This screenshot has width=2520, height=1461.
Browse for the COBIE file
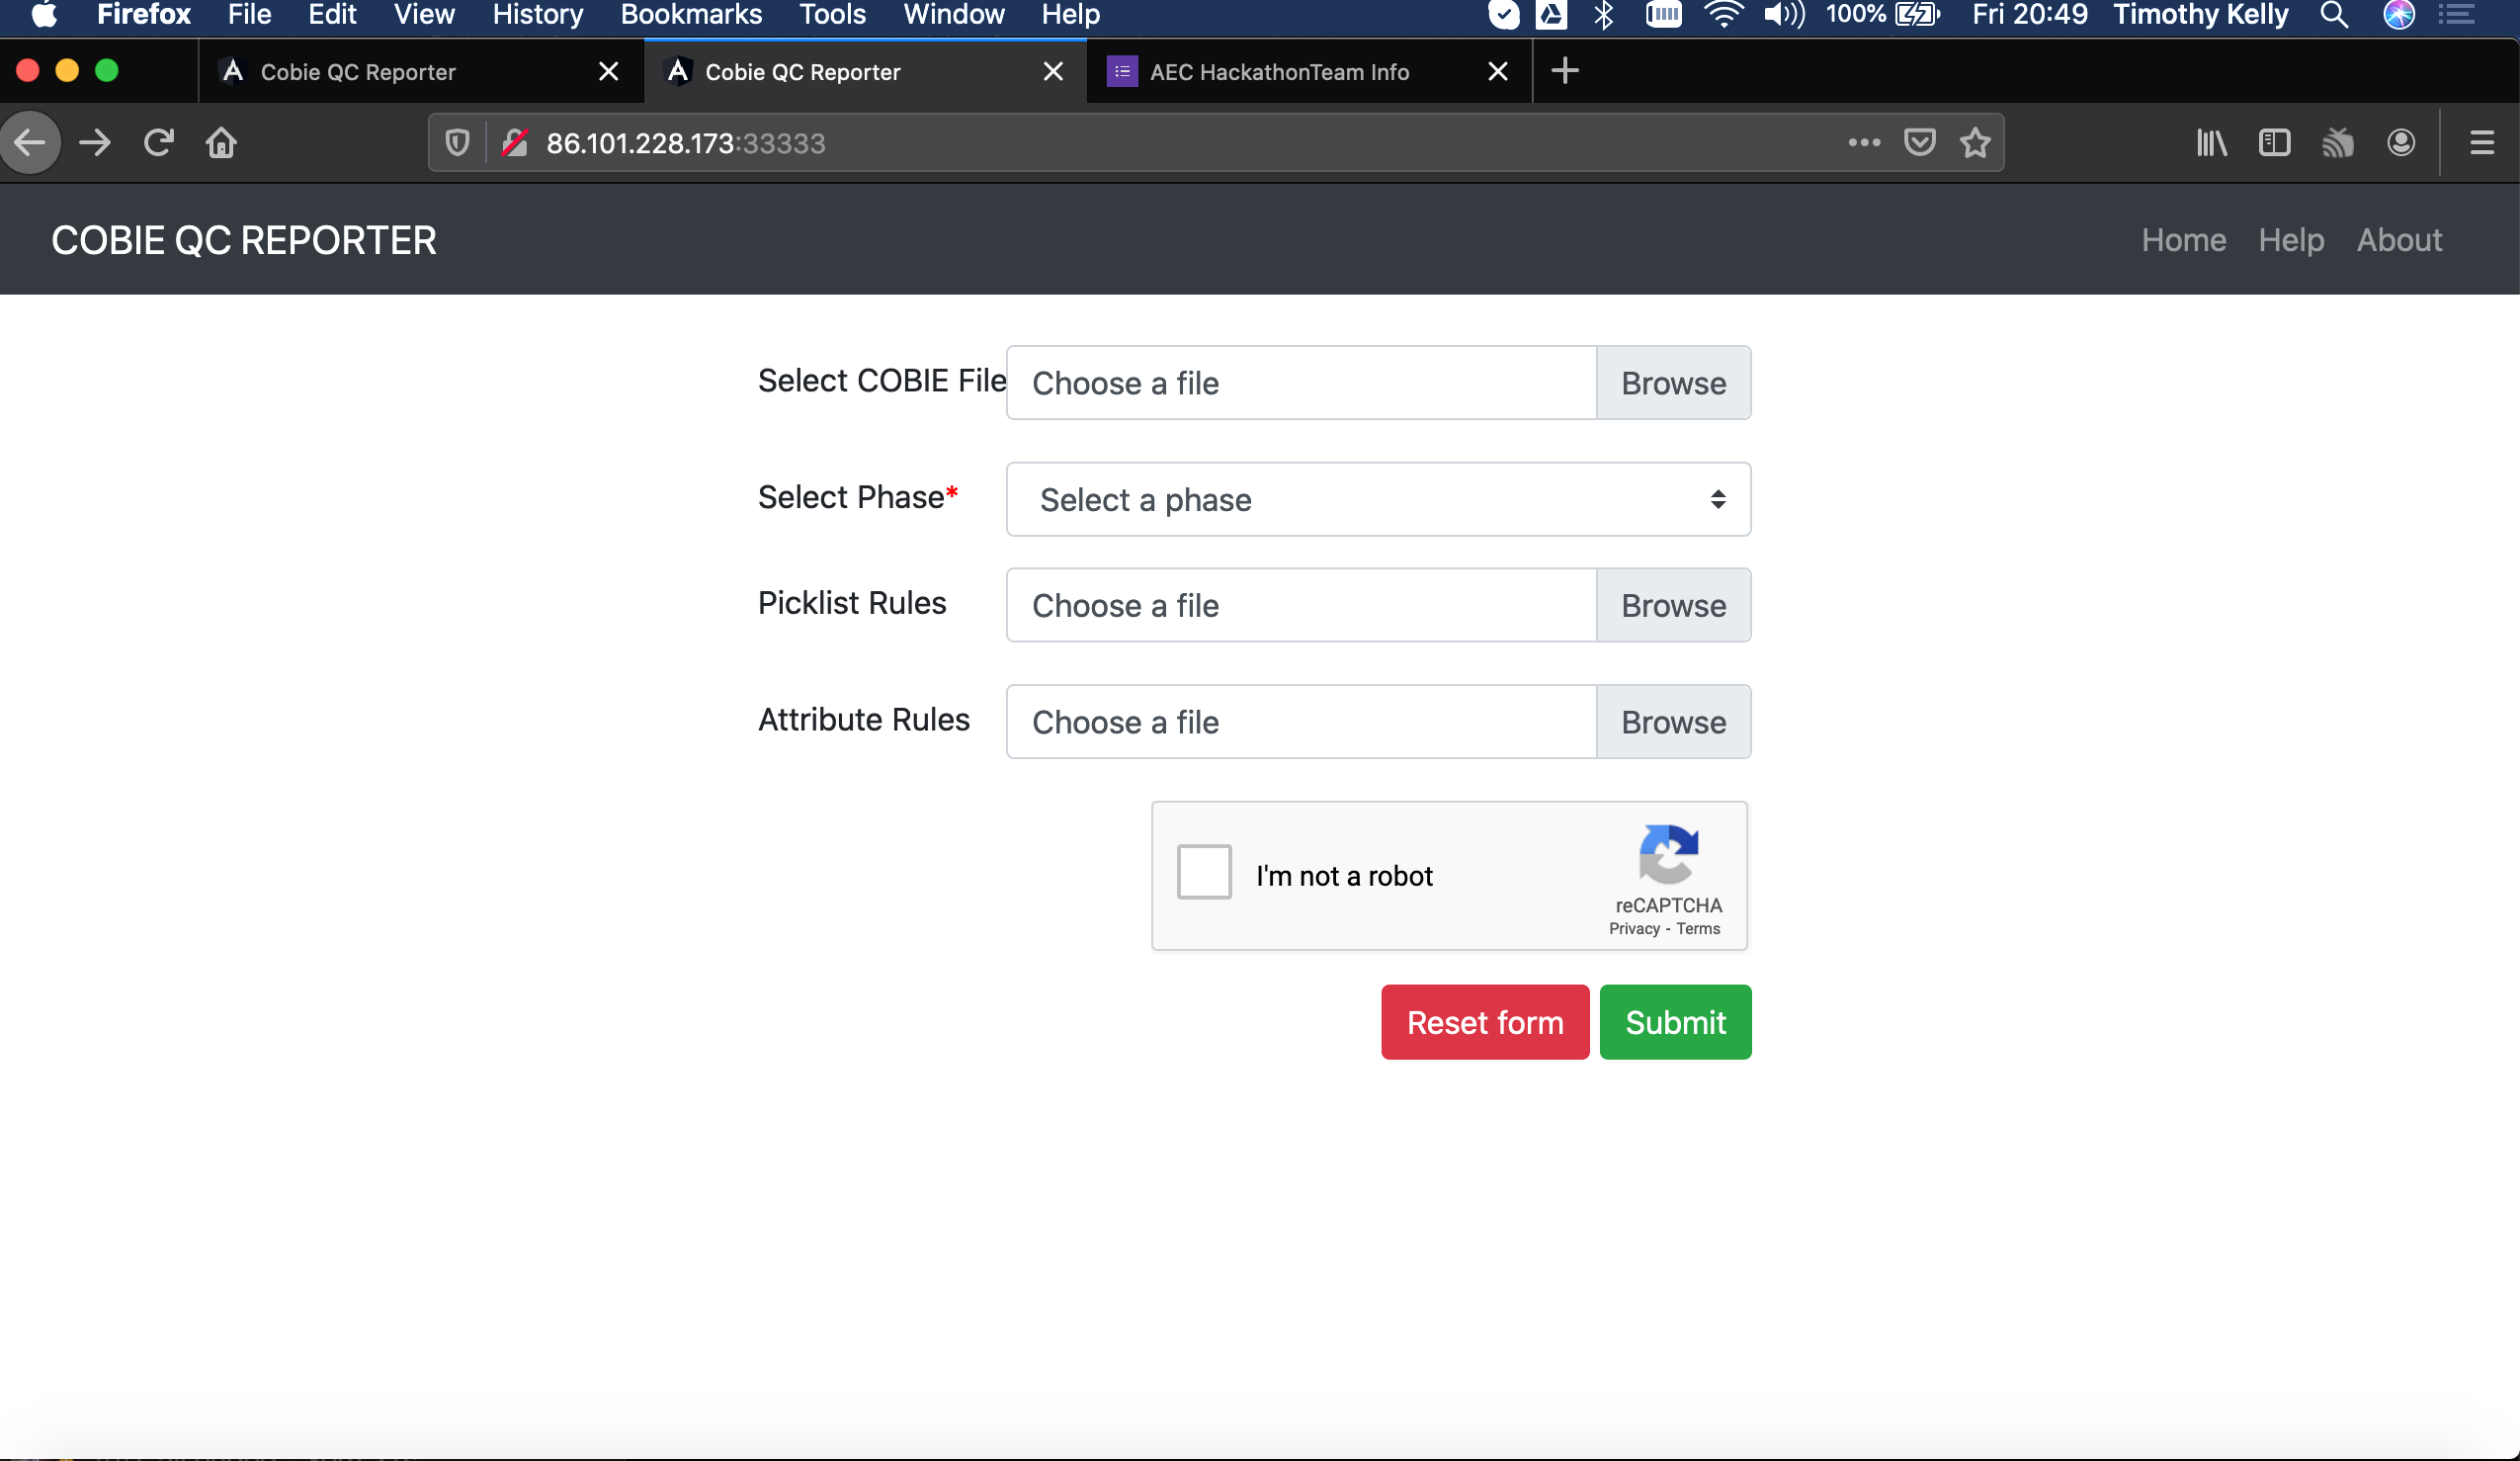click(x=1672, y=383)
